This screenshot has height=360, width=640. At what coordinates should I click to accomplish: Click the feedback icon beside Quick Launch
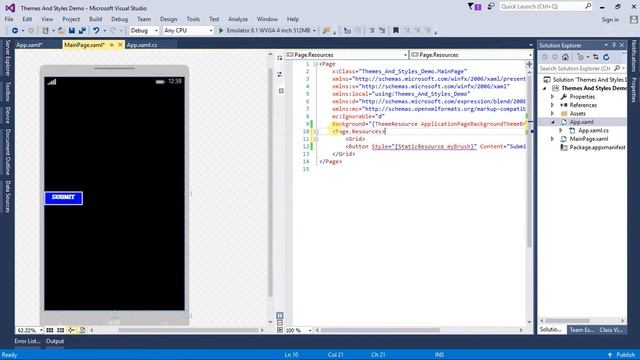[491, 7]
